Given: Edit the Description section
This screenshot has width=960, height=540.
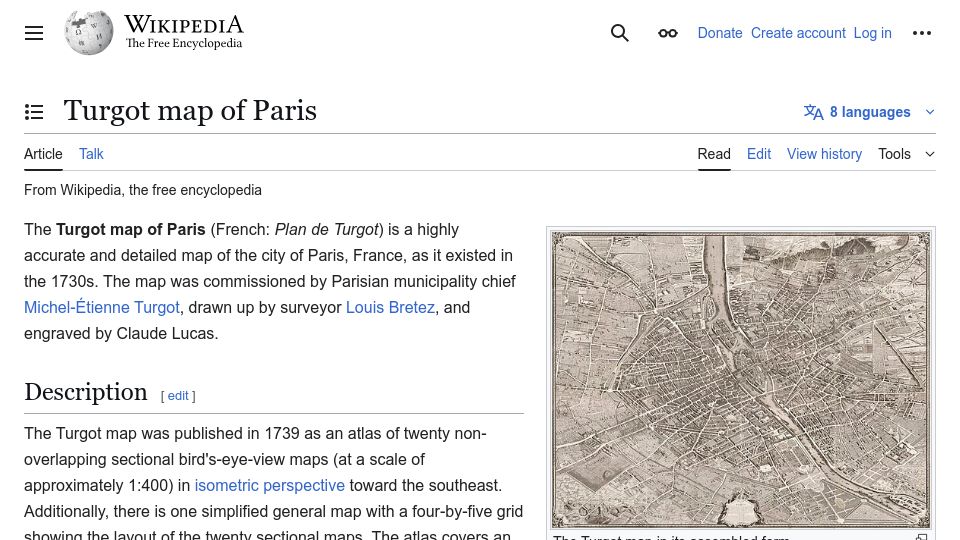Looking at the screenshot, I should click(x=178, y=396).
